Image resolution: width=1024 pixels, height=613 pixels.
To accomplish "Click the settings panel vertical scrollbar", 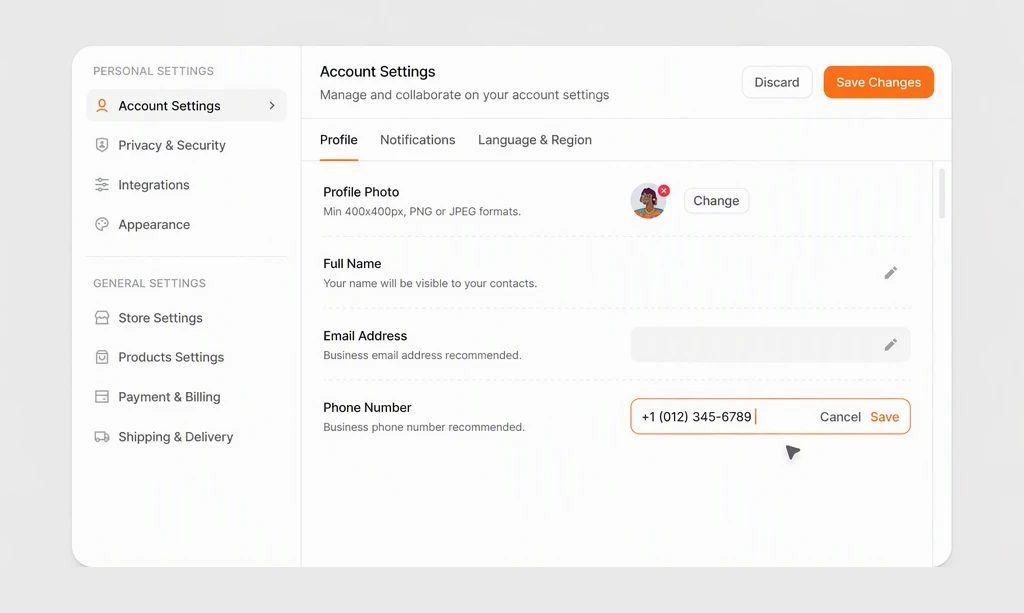I will (x=942, y=193).
